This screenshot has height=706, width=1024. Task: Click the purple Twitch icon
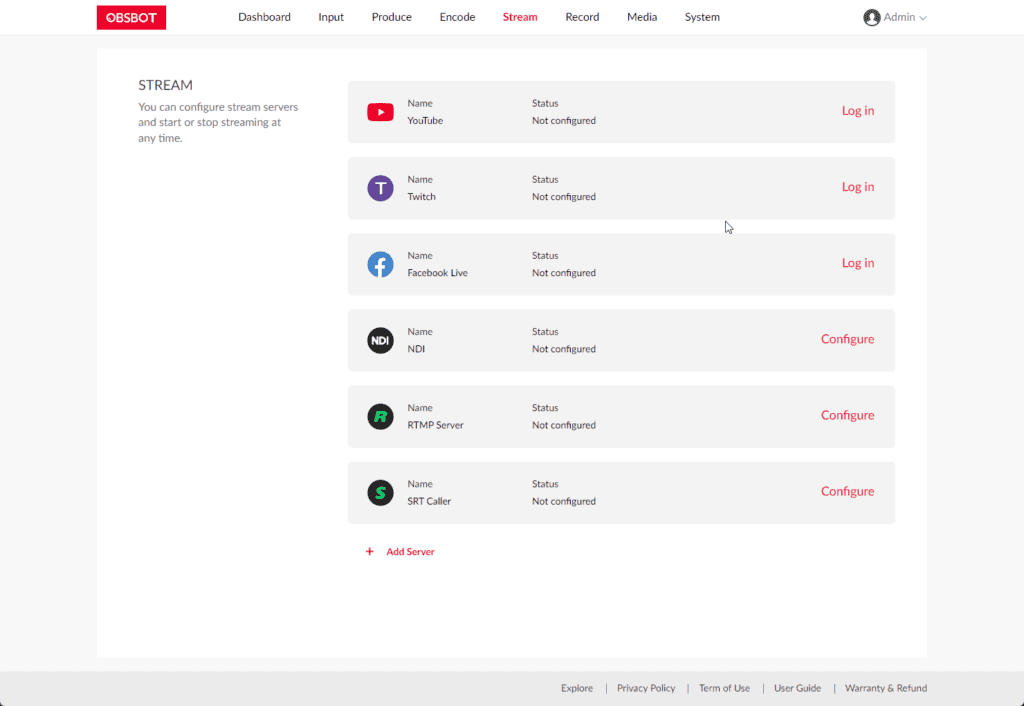380,188
